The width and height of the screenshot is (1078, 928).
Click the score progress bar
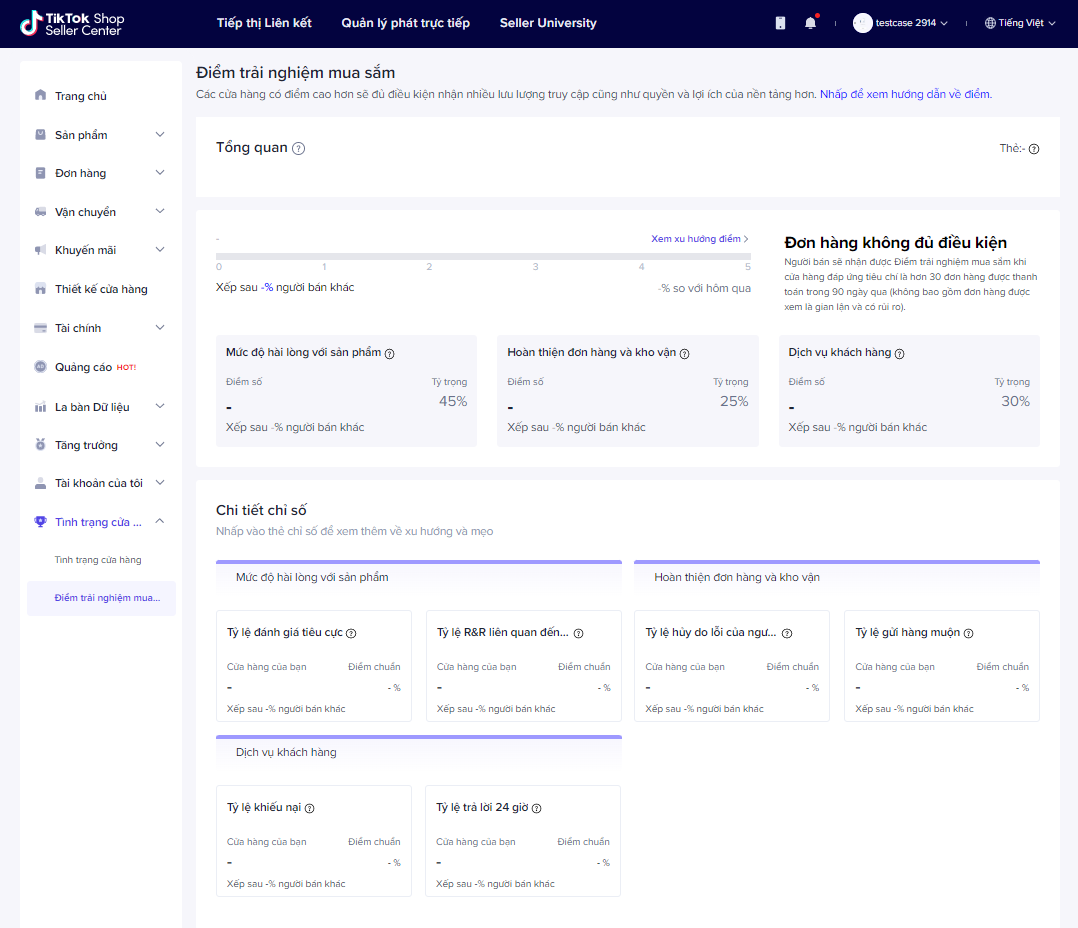point(483,257)
